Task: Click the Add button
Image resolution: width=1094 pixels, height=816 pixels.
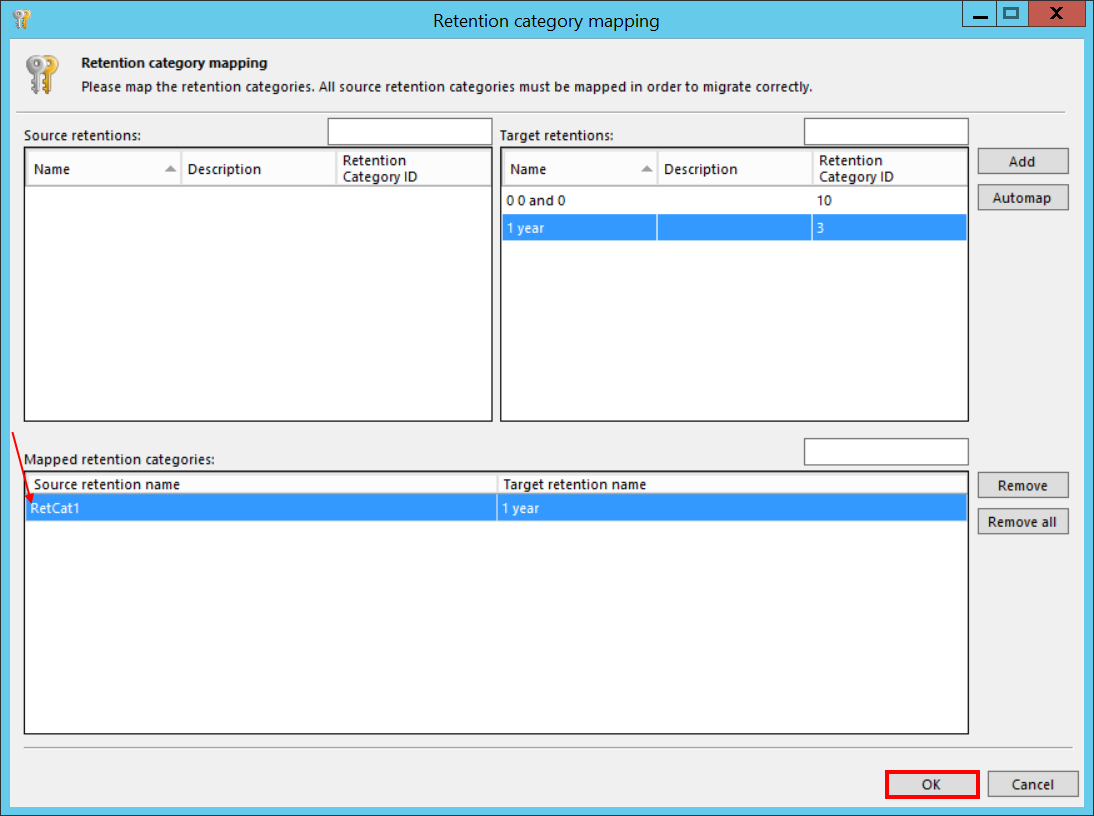Action: pyautogui.click(x=1022, y=161)
